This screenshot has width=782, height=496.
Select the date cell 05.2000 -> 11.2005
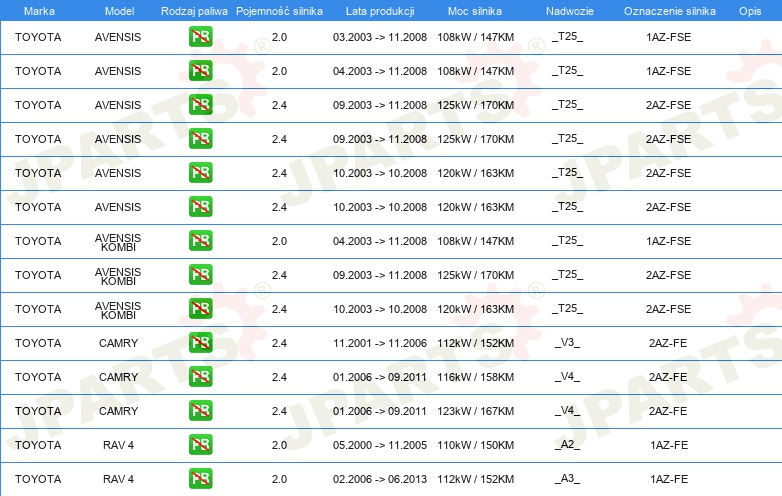coord(380,445)
